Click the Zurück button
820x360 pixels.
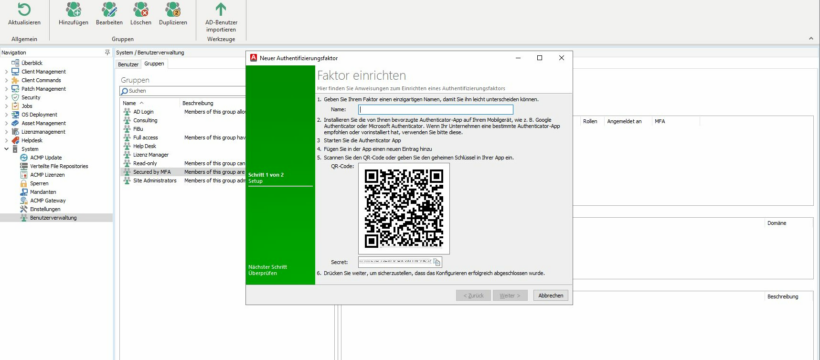(473, 296)
